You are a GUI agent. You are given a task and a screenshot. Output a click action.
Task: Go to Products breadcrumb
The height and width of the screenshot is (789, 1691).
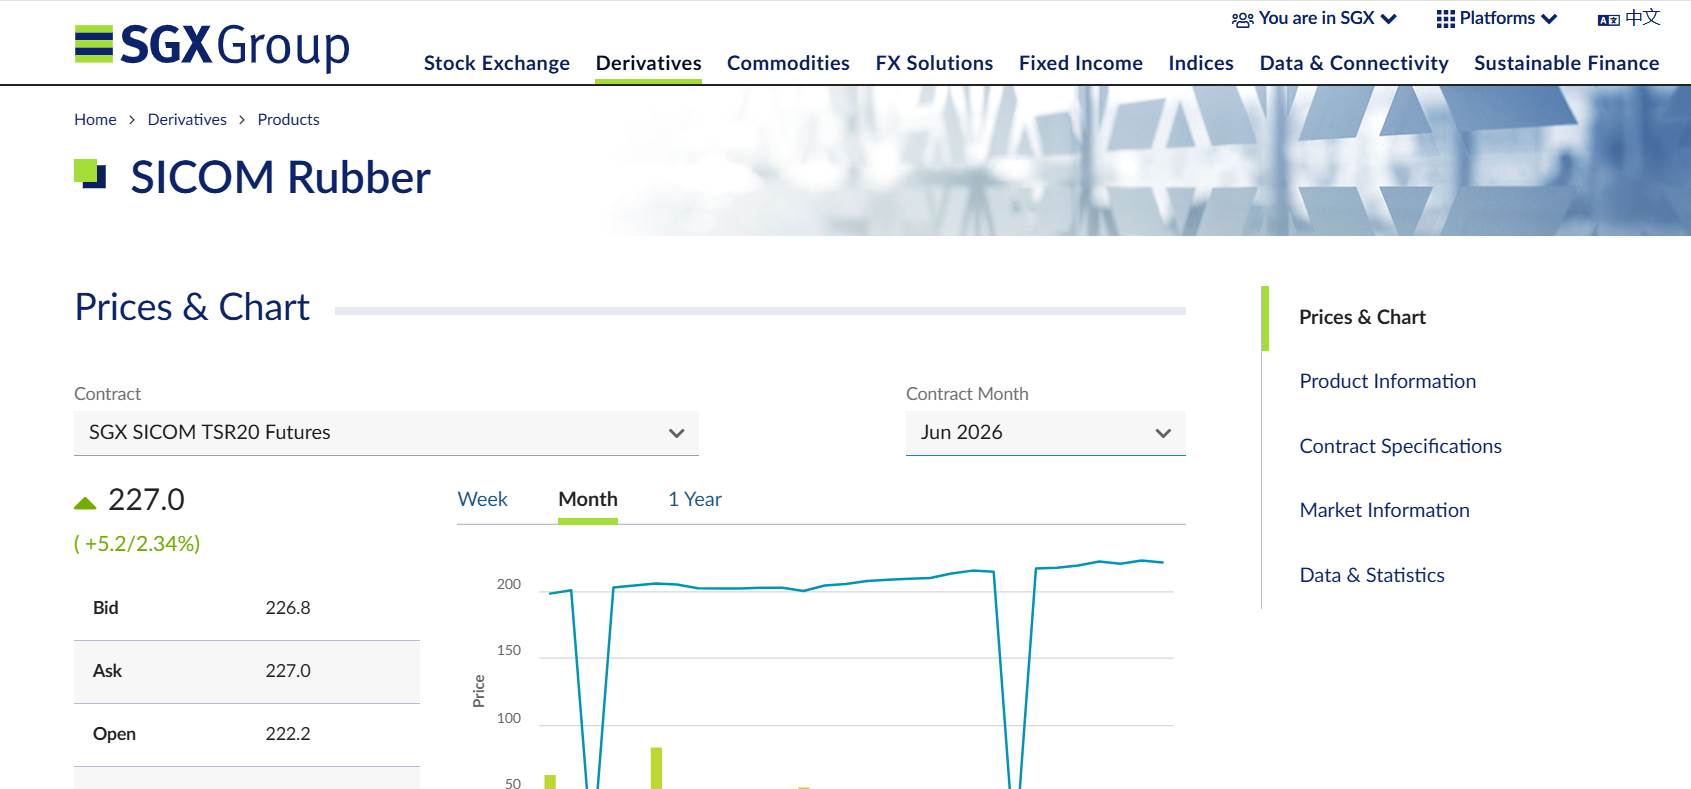tap(289, 119)
